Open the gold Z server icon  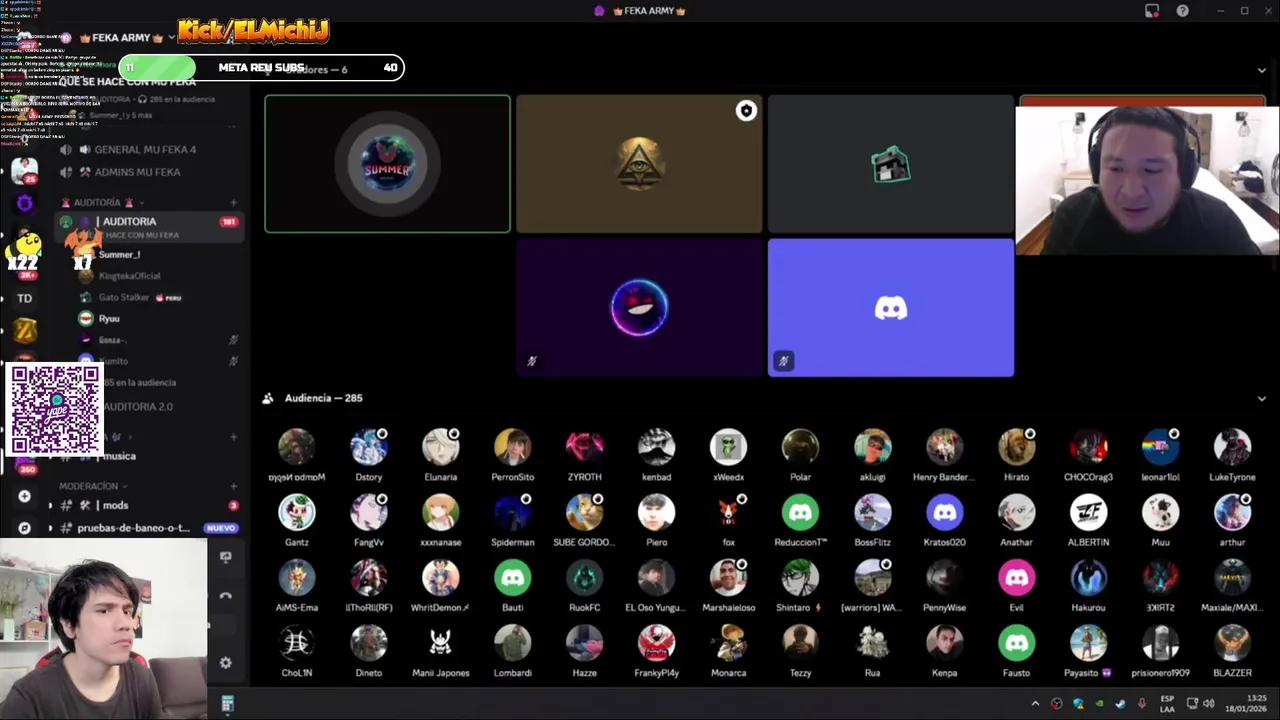[x=24, y=331]
